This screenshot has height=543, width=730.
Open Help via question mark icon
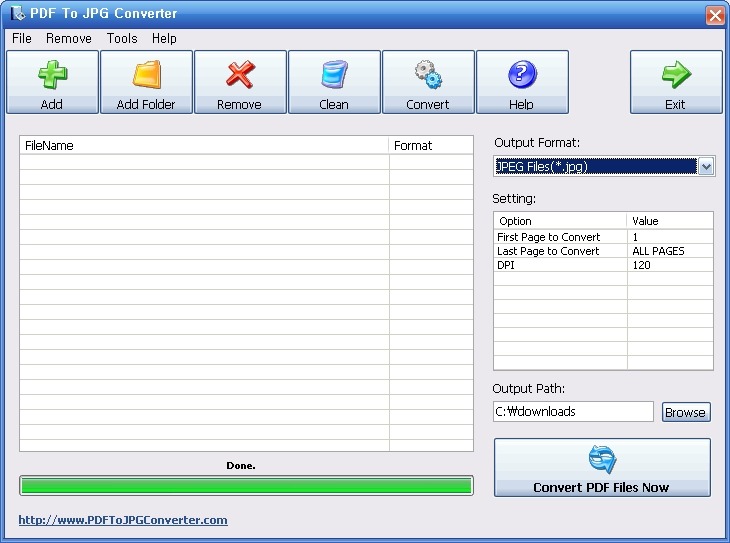point(521,75)
